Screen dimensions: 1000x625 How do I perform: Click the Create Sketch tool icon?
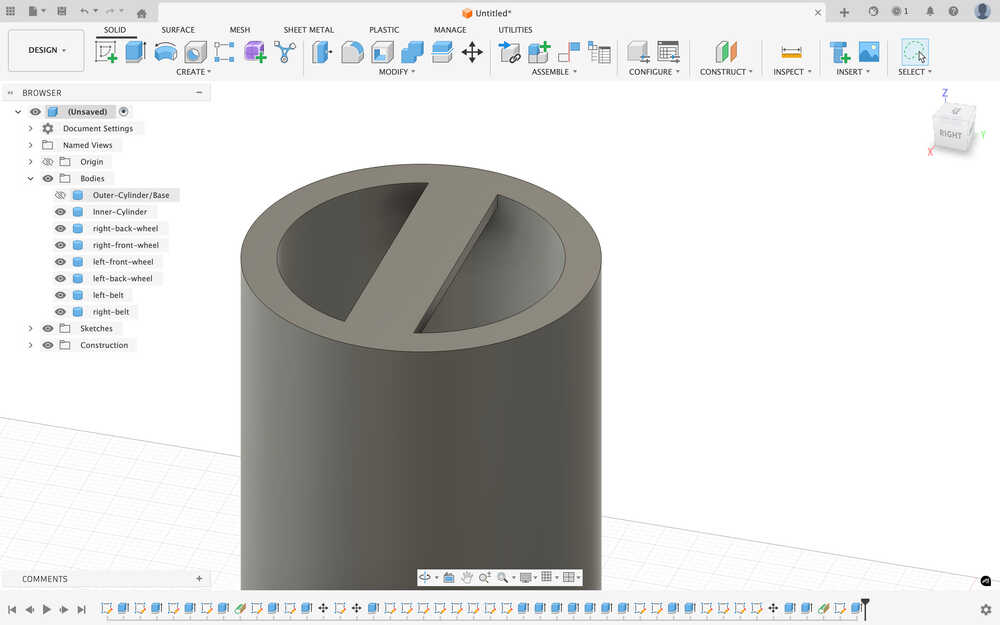coord(106,52)
